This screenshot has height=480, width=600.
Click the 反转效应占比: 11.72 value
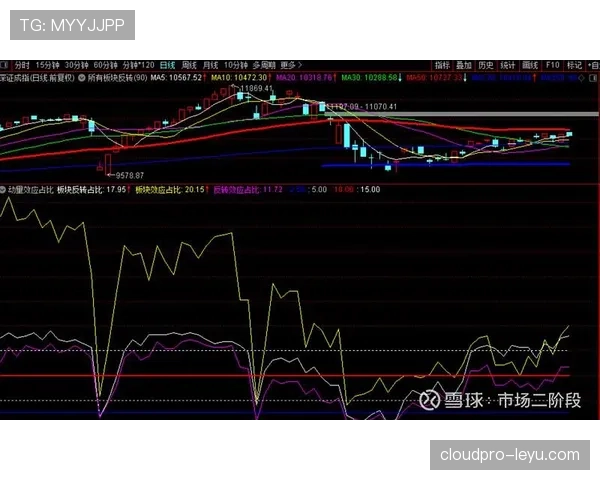(248, 189)
